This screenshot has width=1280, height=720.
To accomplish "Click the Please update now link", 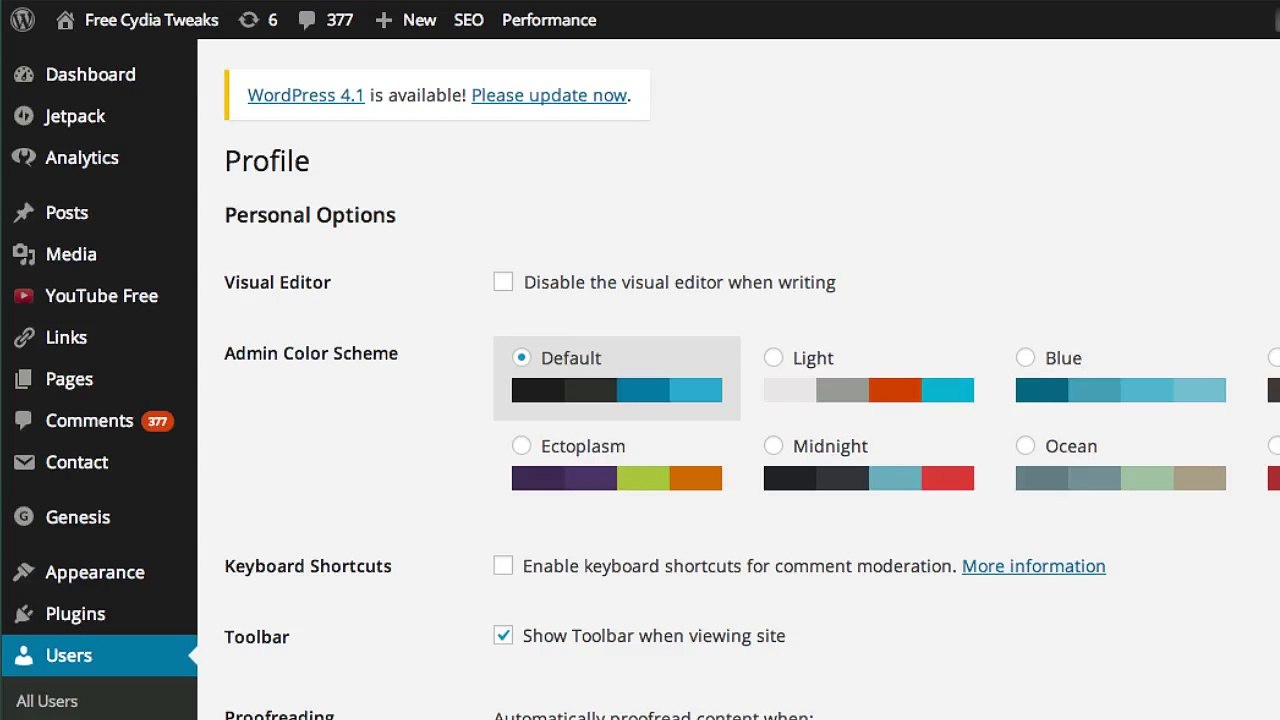I will (549, 96).
